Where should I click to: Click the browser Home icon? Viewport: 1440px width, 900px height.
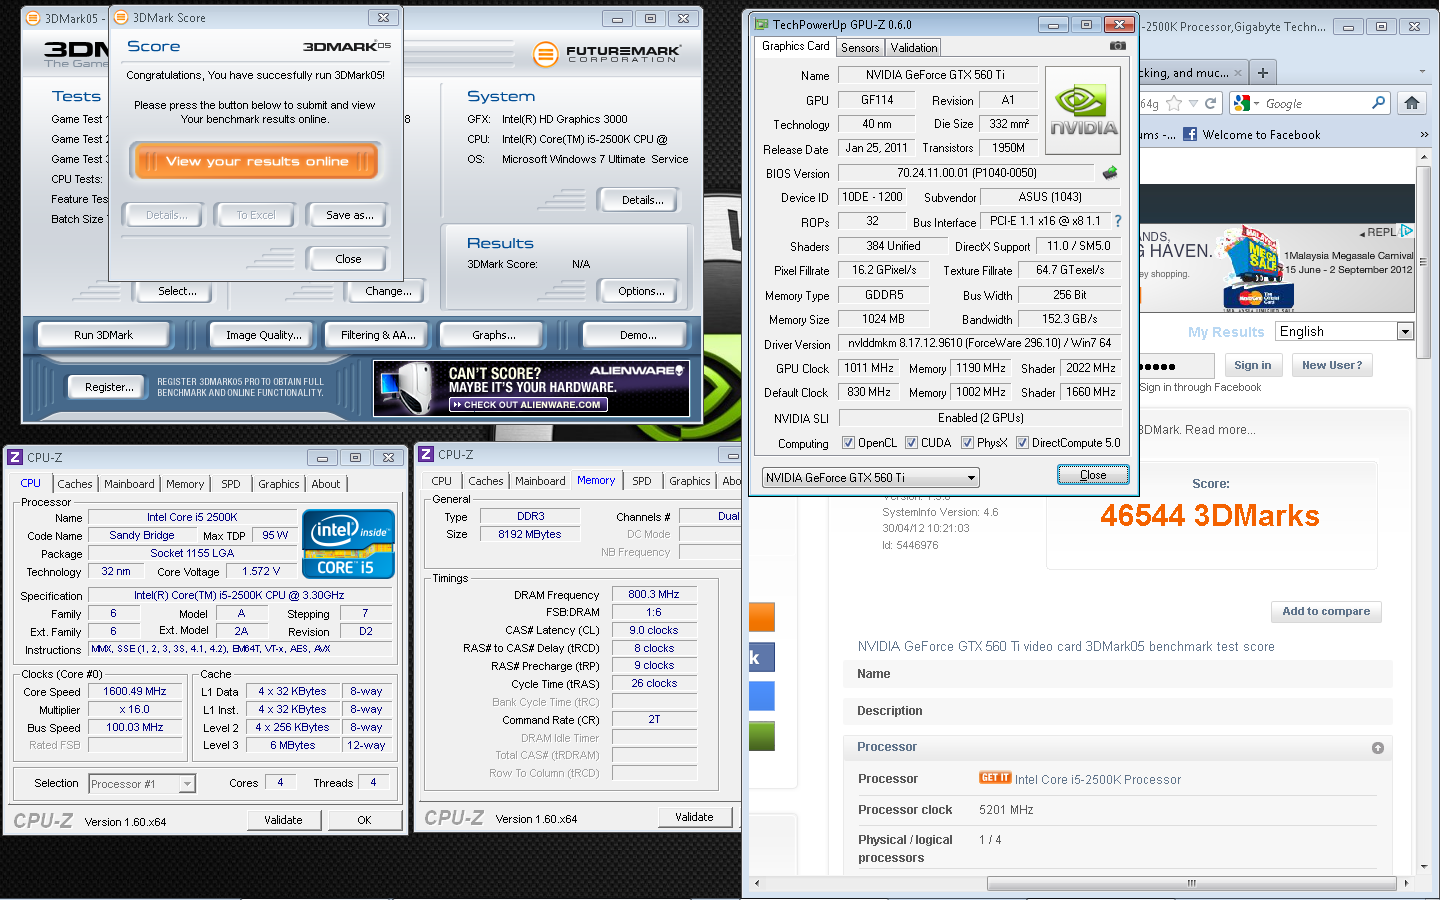[1412, 103]
